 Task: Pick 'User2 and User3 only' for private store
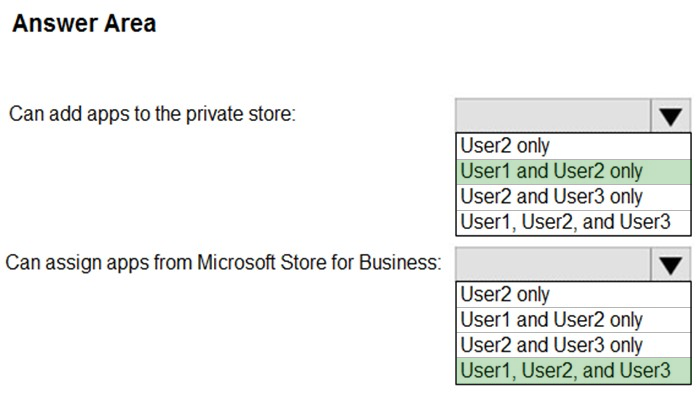tap(573, 197)
